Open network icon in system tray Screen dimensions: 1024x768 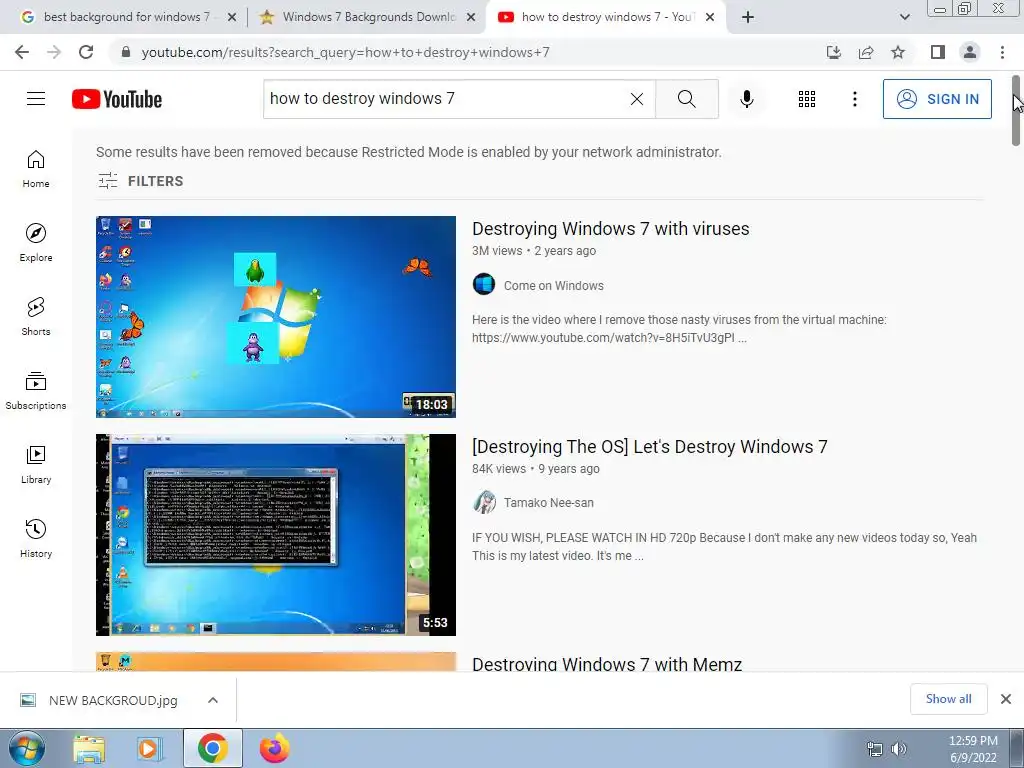[874, 749]
